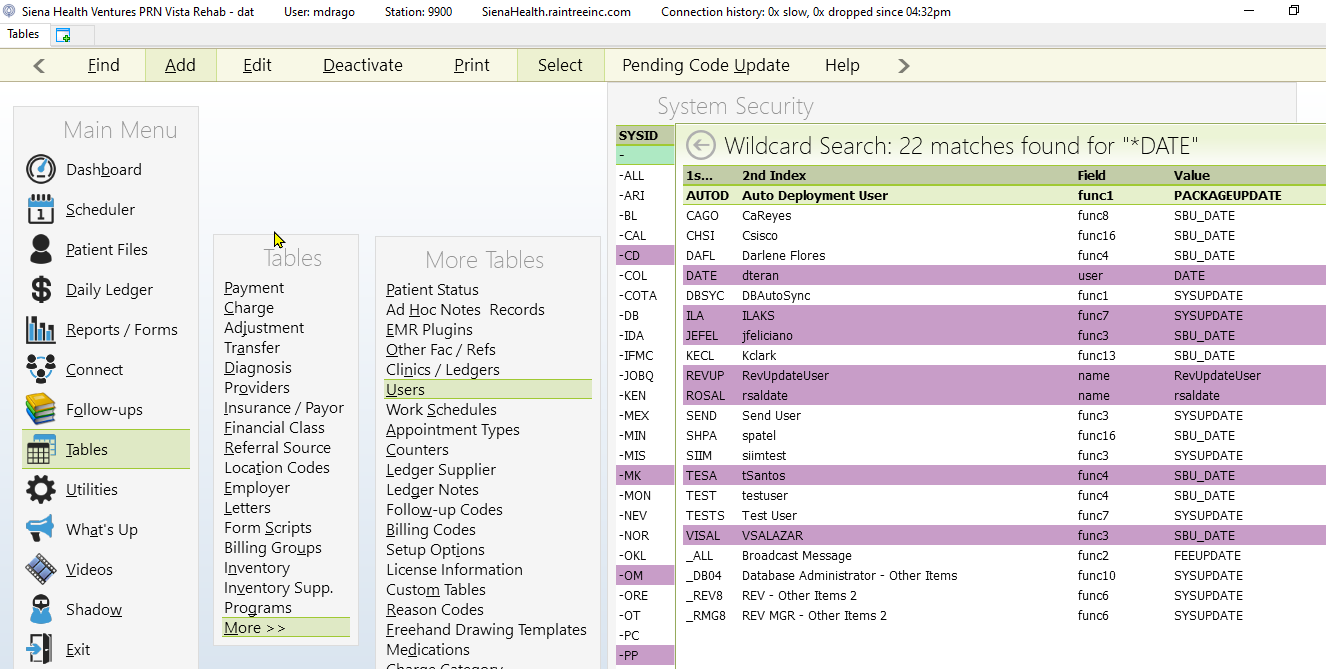Click the SYSID column header

[645, 136]
